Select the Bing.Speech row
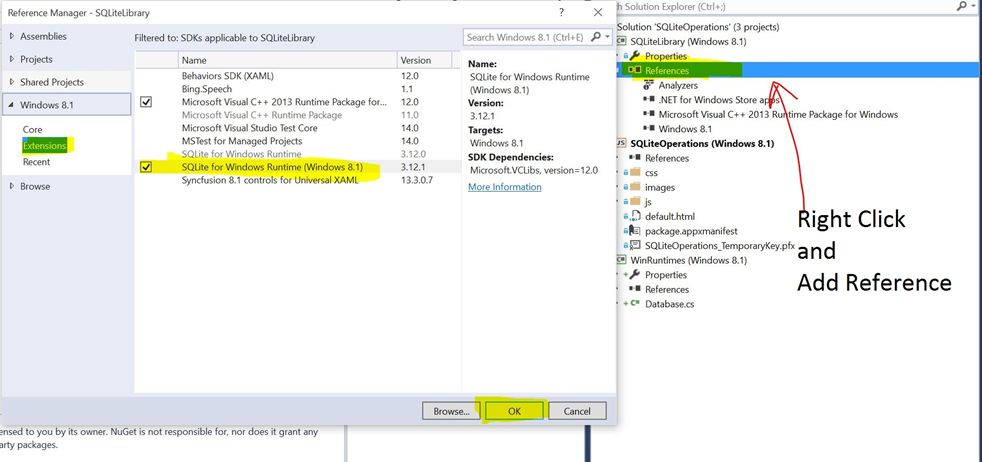Image resolution: width=982 pixels, height=462 pixels. pos(297,89)
